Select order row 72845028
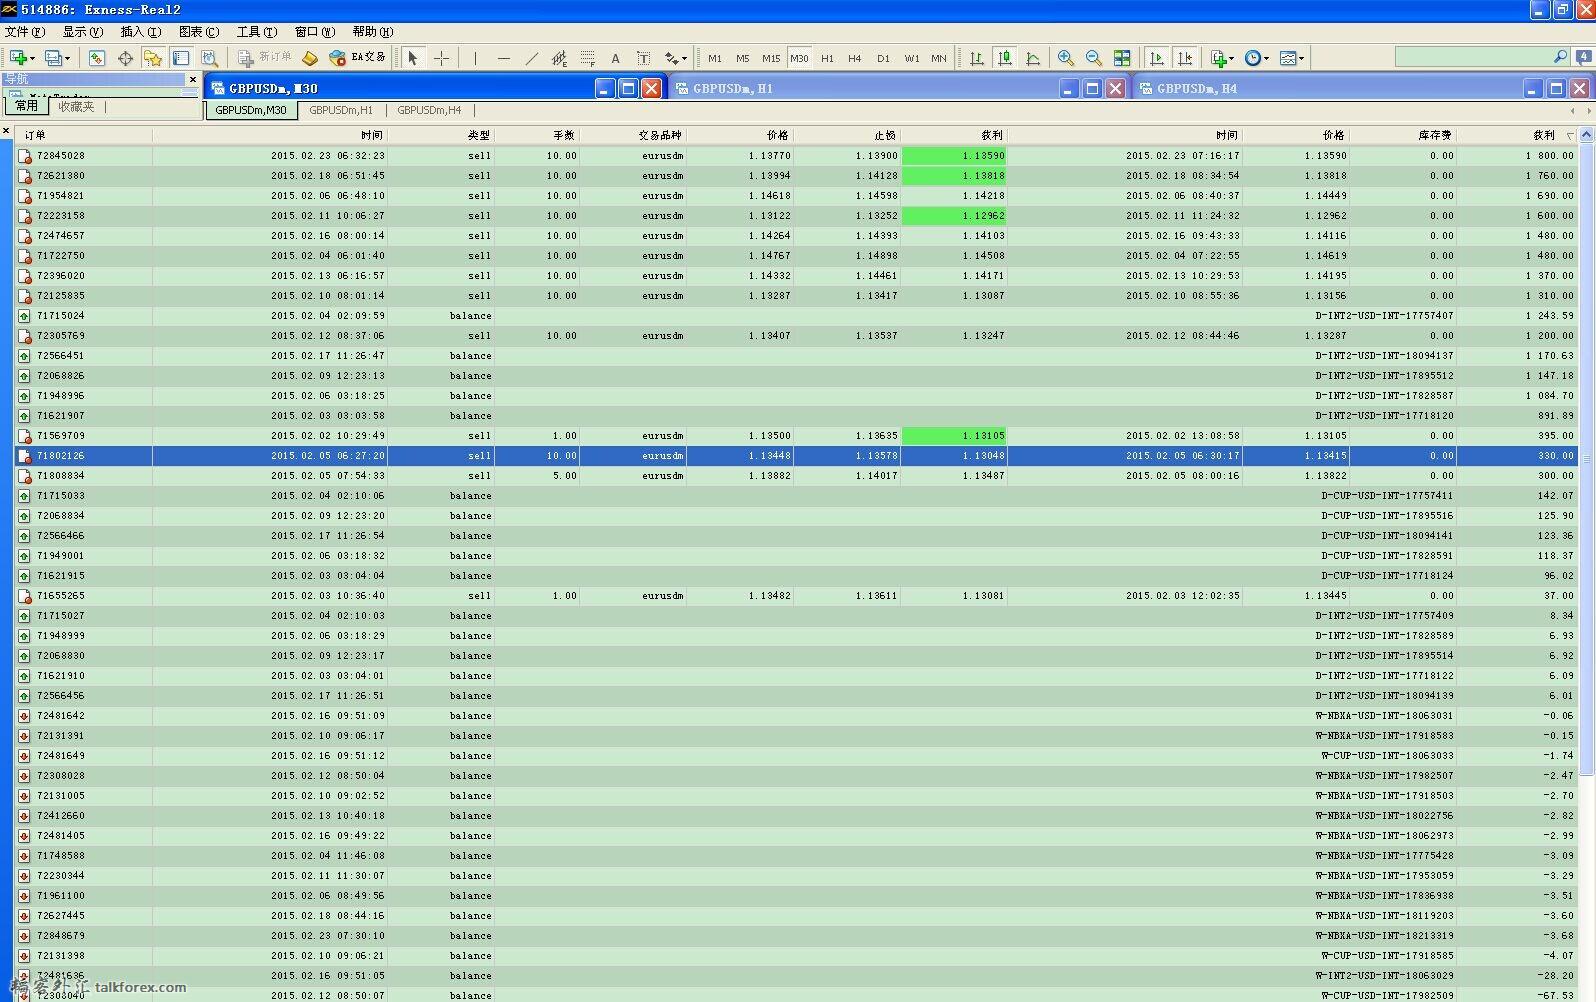The height and width of the screenshot is (1002, 1596). click(796, 156)
